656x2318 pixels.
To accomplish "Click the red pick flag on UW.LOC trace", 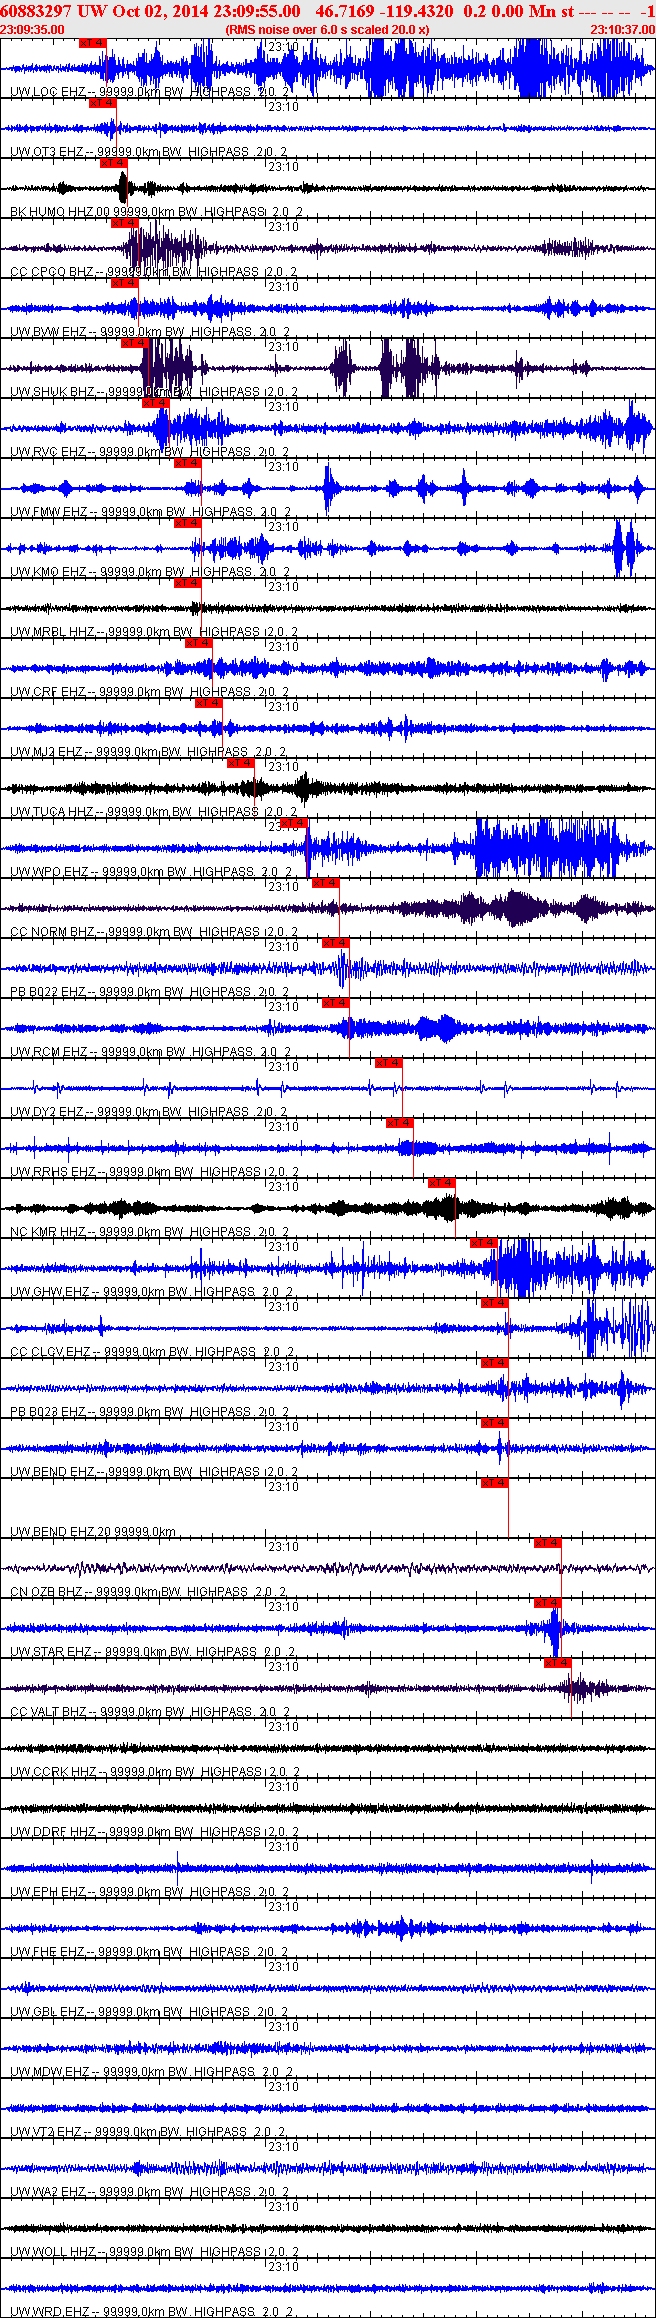I will click(92, 43).
